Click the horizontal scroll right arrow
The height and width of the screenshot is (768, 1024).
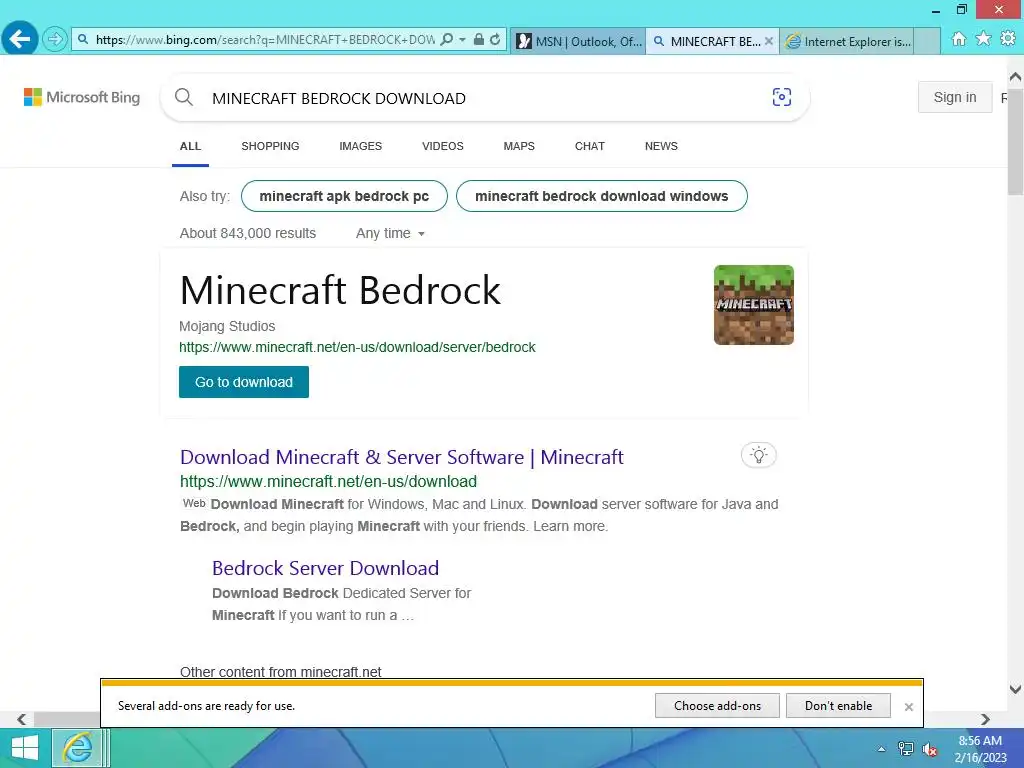point(985,719)
